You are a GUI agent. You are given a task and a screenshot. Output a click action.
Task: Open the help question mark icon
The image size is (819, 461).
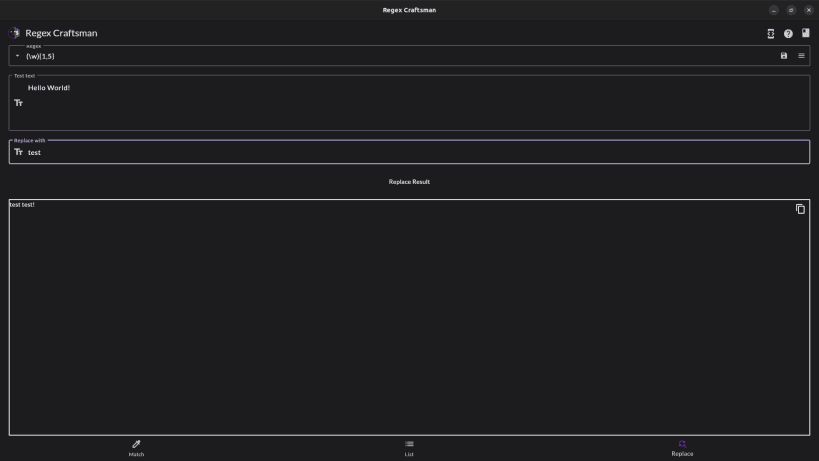(788, 33)
